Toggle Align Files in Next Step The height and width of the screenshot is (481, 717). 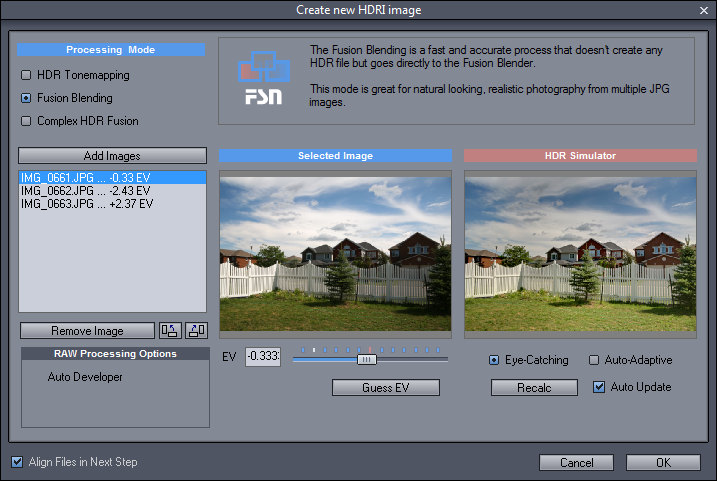17,462
